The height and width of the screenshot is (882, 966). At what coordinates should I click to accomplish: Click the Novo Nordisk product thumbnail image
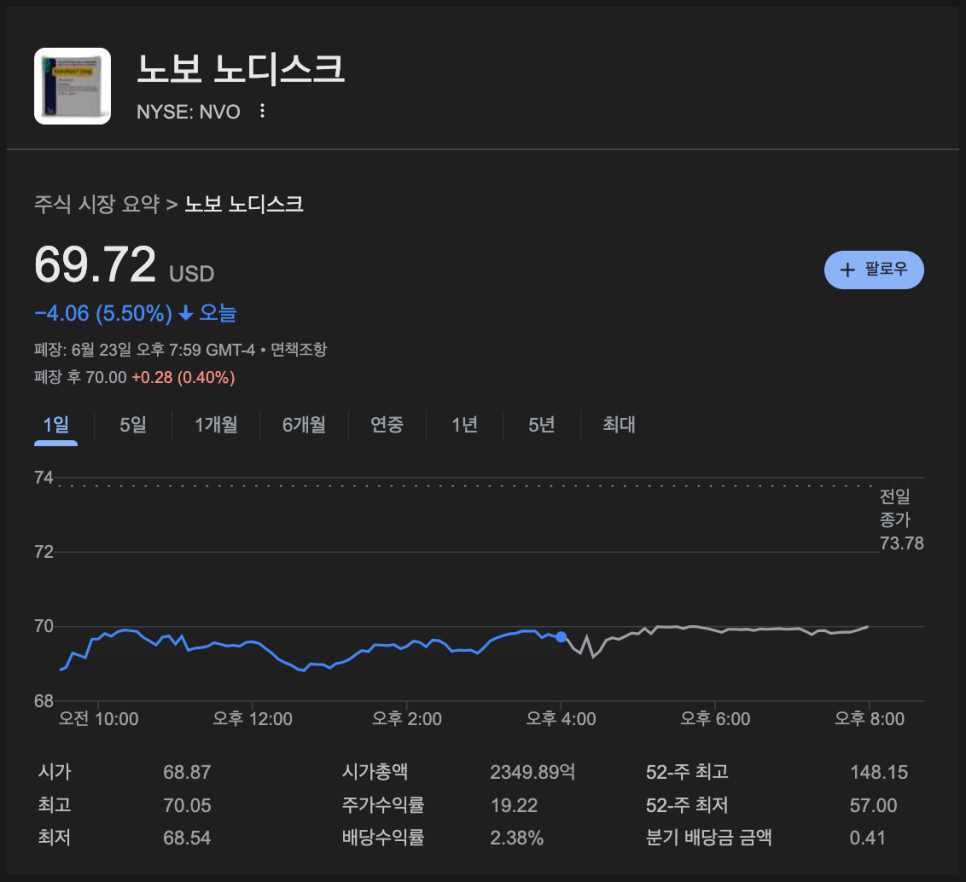tap(73, 86)
